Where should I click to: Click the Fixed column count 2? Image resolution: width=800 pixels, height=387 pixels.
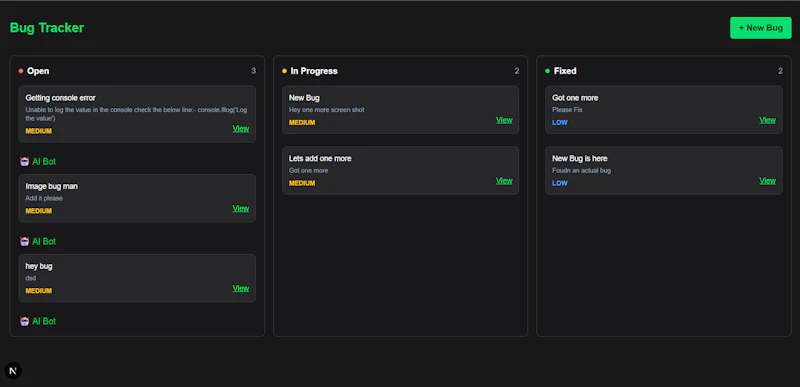(780, 71)
